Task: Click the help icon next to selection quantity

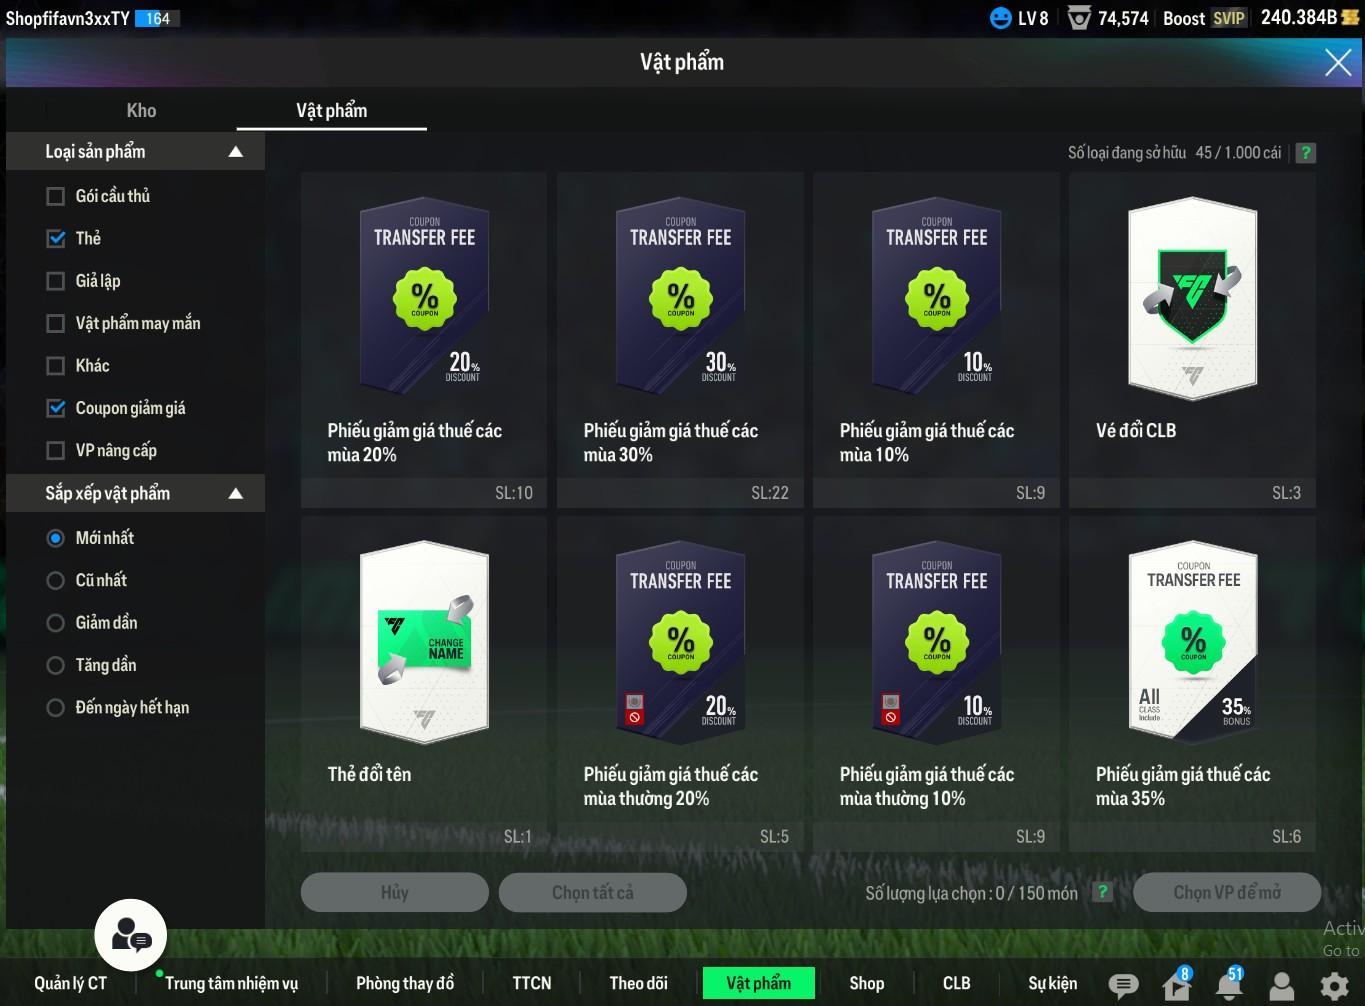Action: pyautogui.click(x=1102, y=892)
